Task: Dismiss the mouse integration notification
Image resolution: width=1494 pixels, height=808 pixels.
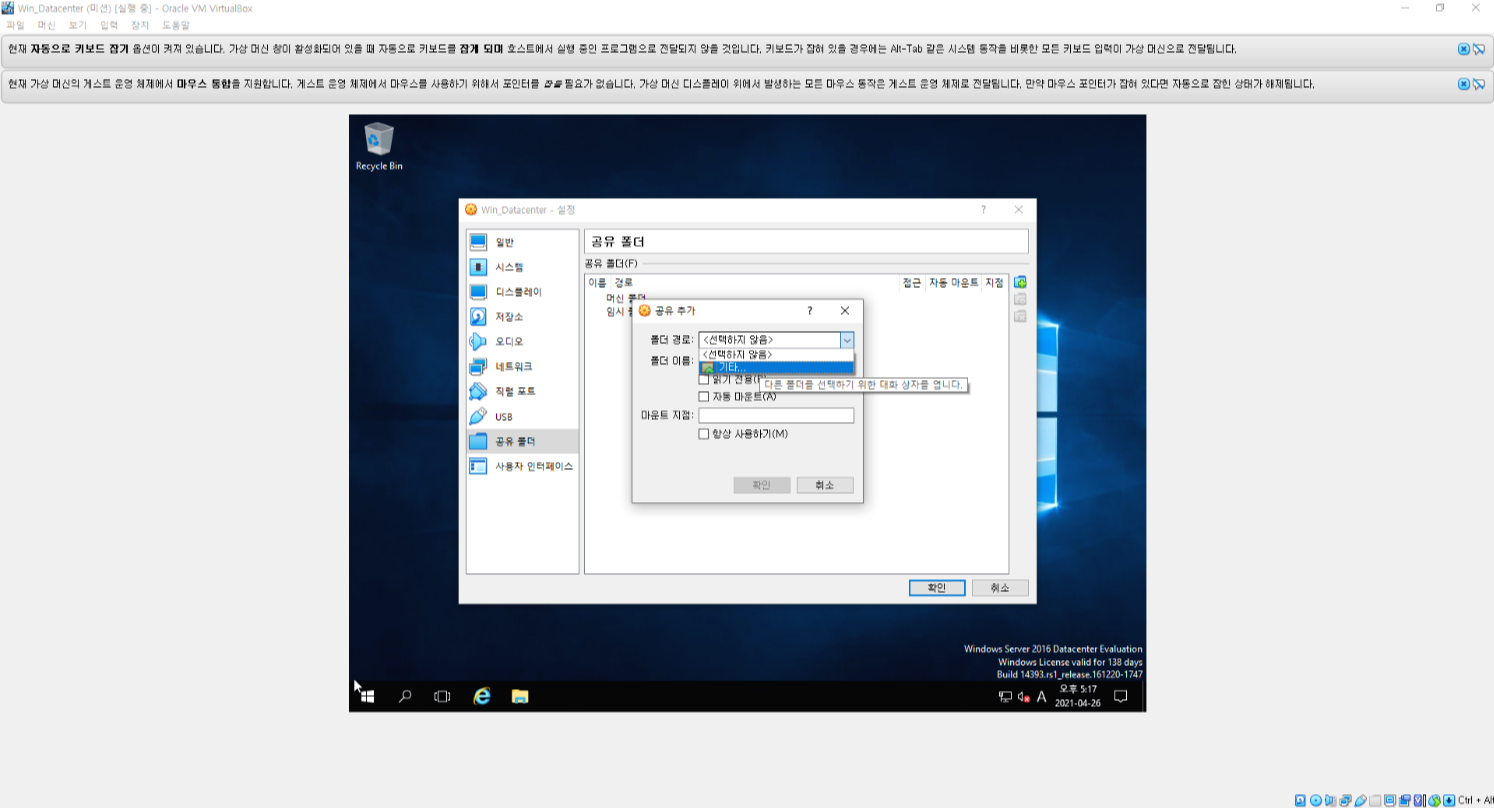Action: [1464, 84]
